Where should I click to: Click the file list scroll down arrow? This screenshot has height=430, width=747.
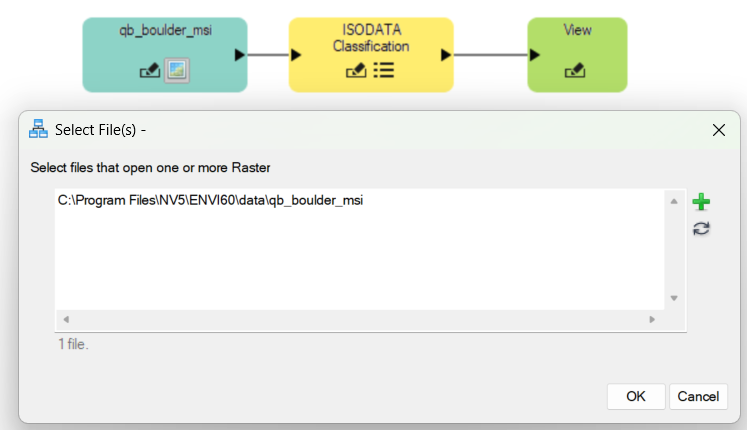[x=673, y=298]
